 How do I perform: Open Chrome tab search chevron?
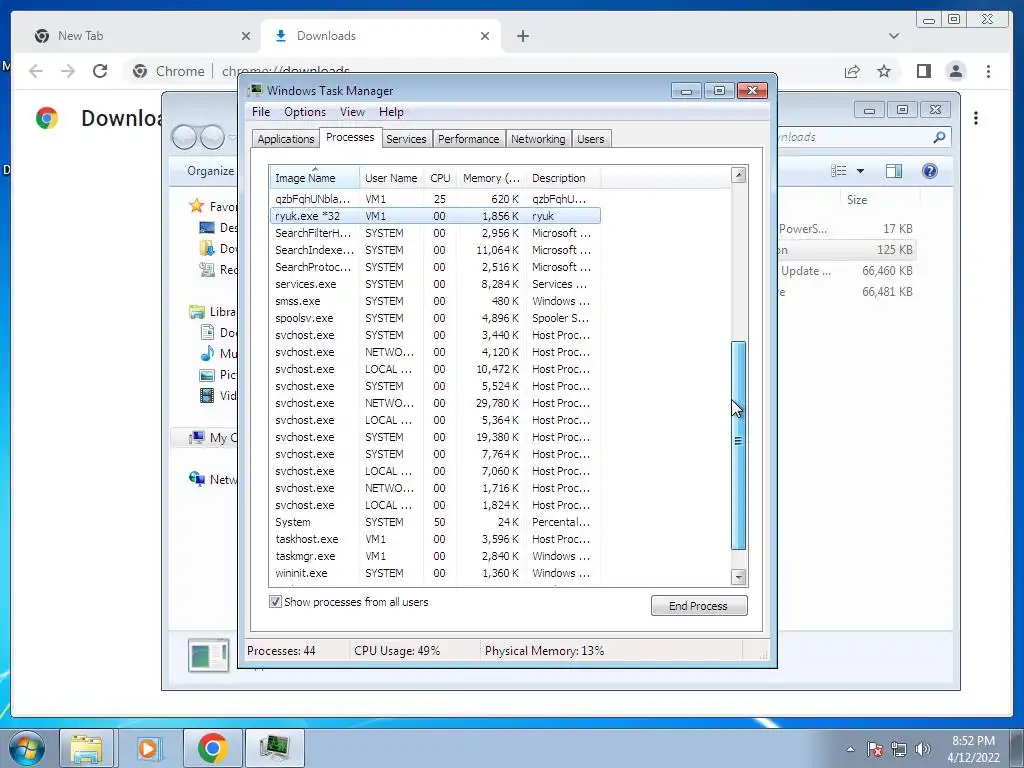(x=894, y=36)
